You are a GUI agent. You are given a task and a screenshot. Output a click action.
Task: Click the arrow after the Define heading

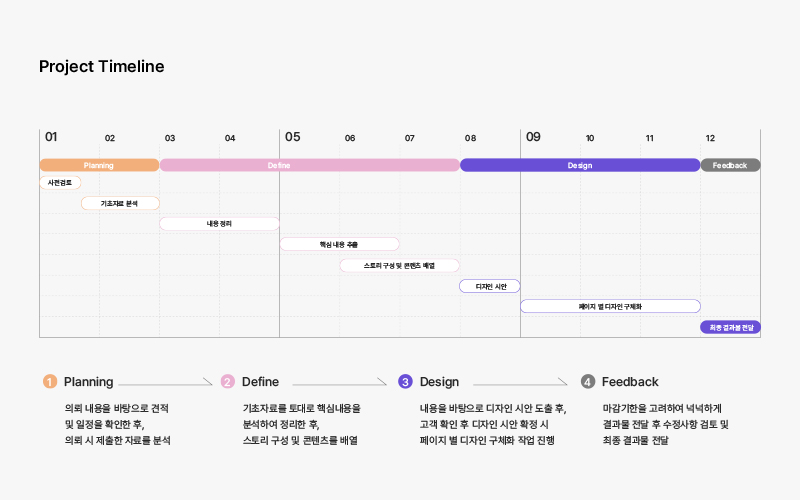[339, 382]
